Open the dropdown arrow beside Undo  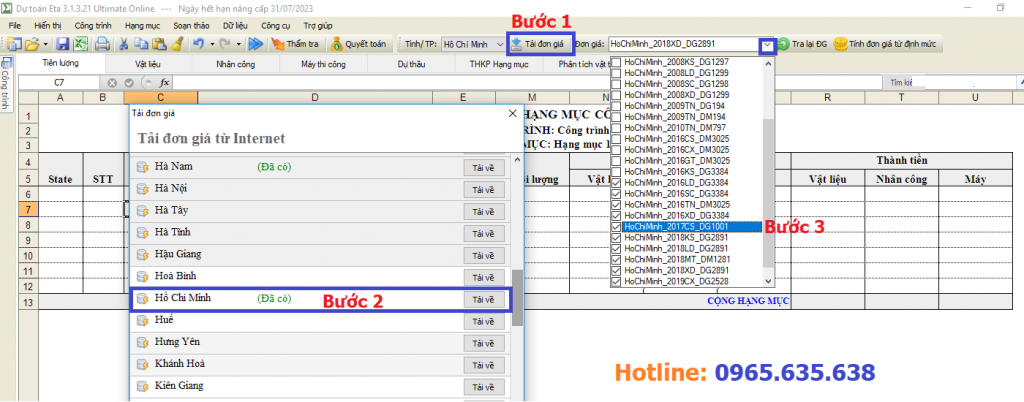[213, 44]
